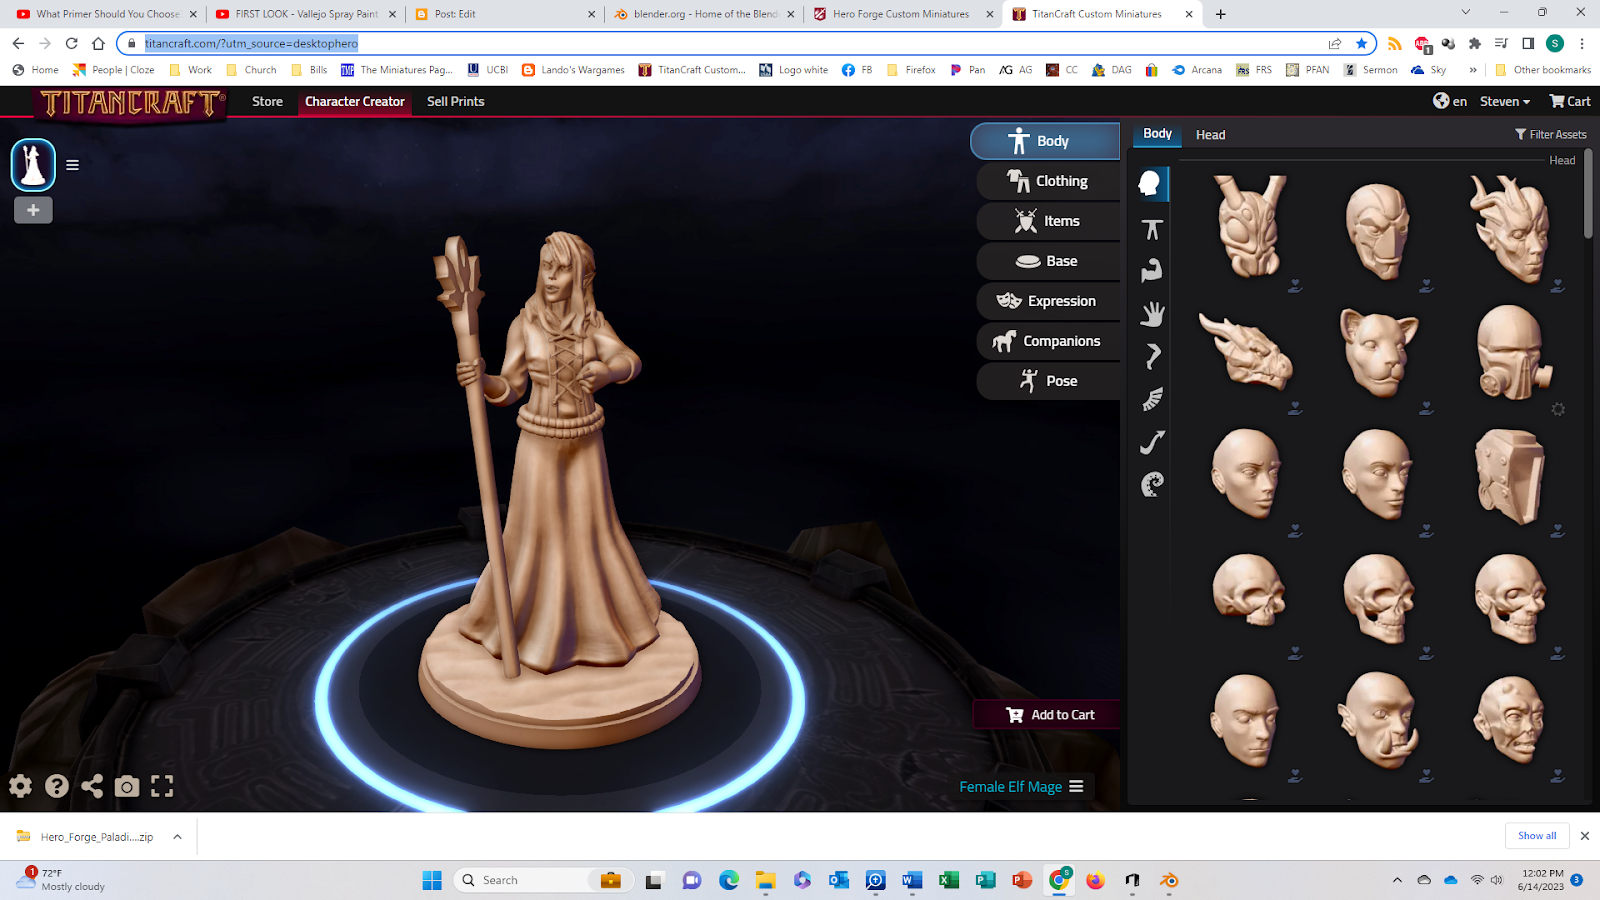
Task: Click gear icon under gas mask head
Action: pyautogui.click(x=1558, y=409)
